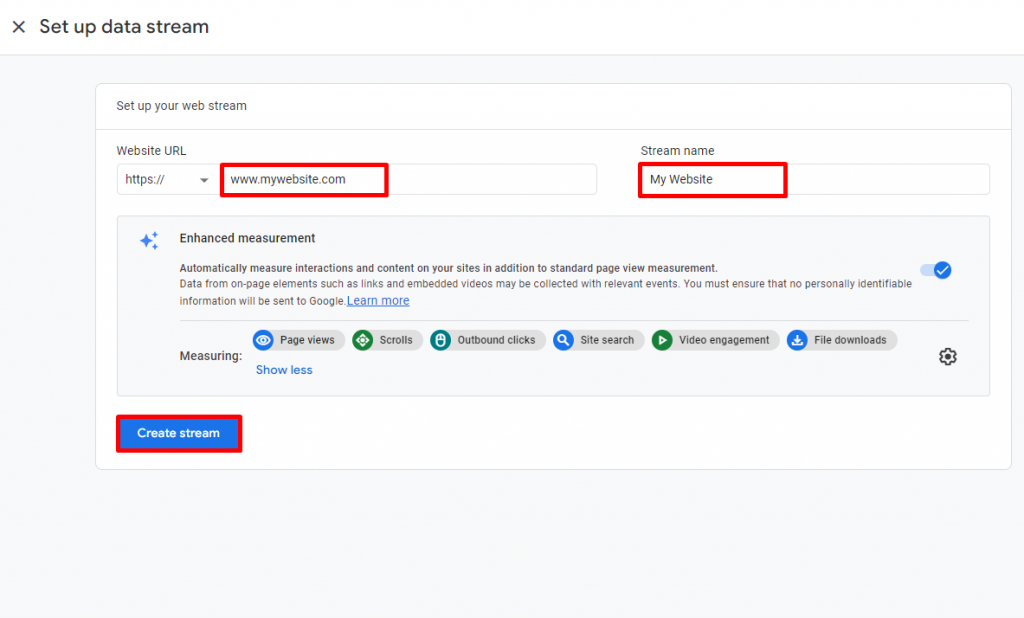This screenshot has width=1024, height=618.
Task: Open the Learn more link
Action: (377, 300)
